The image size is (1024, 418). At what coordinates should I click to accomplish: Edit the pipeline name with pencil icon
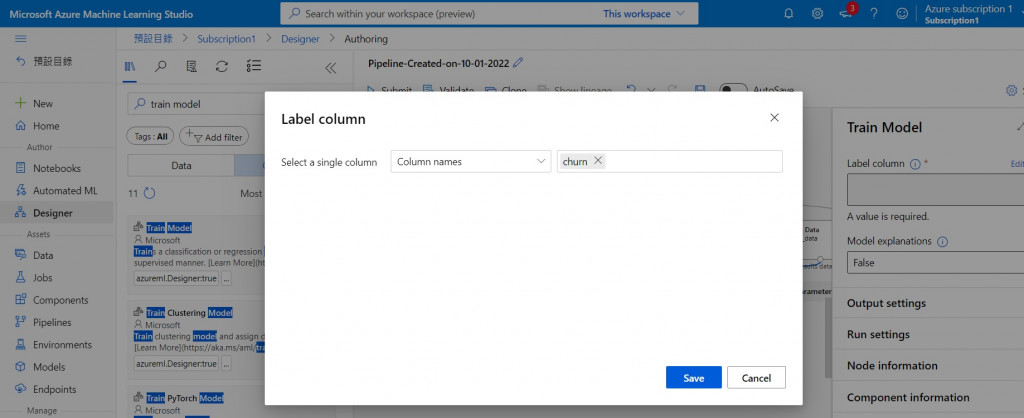pos(519,63)
